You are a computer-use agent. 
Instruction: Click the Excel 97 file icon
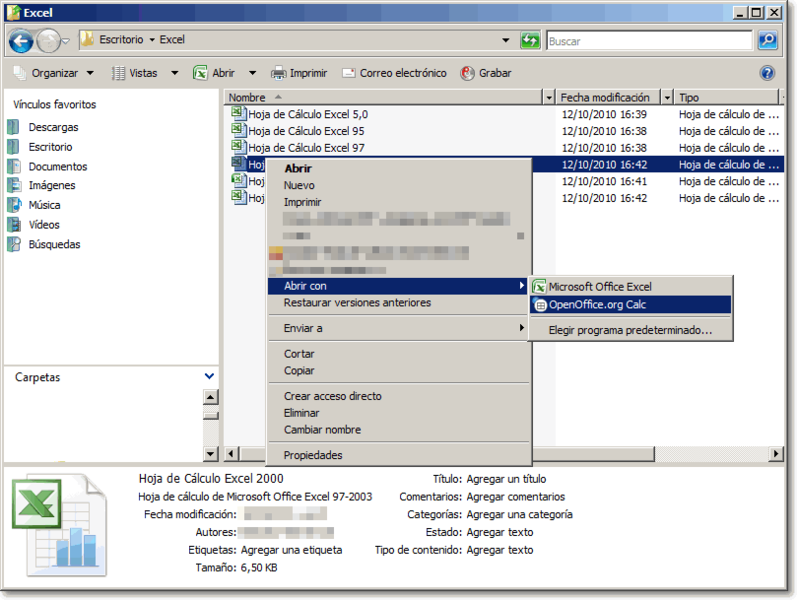tap(238, 146)
